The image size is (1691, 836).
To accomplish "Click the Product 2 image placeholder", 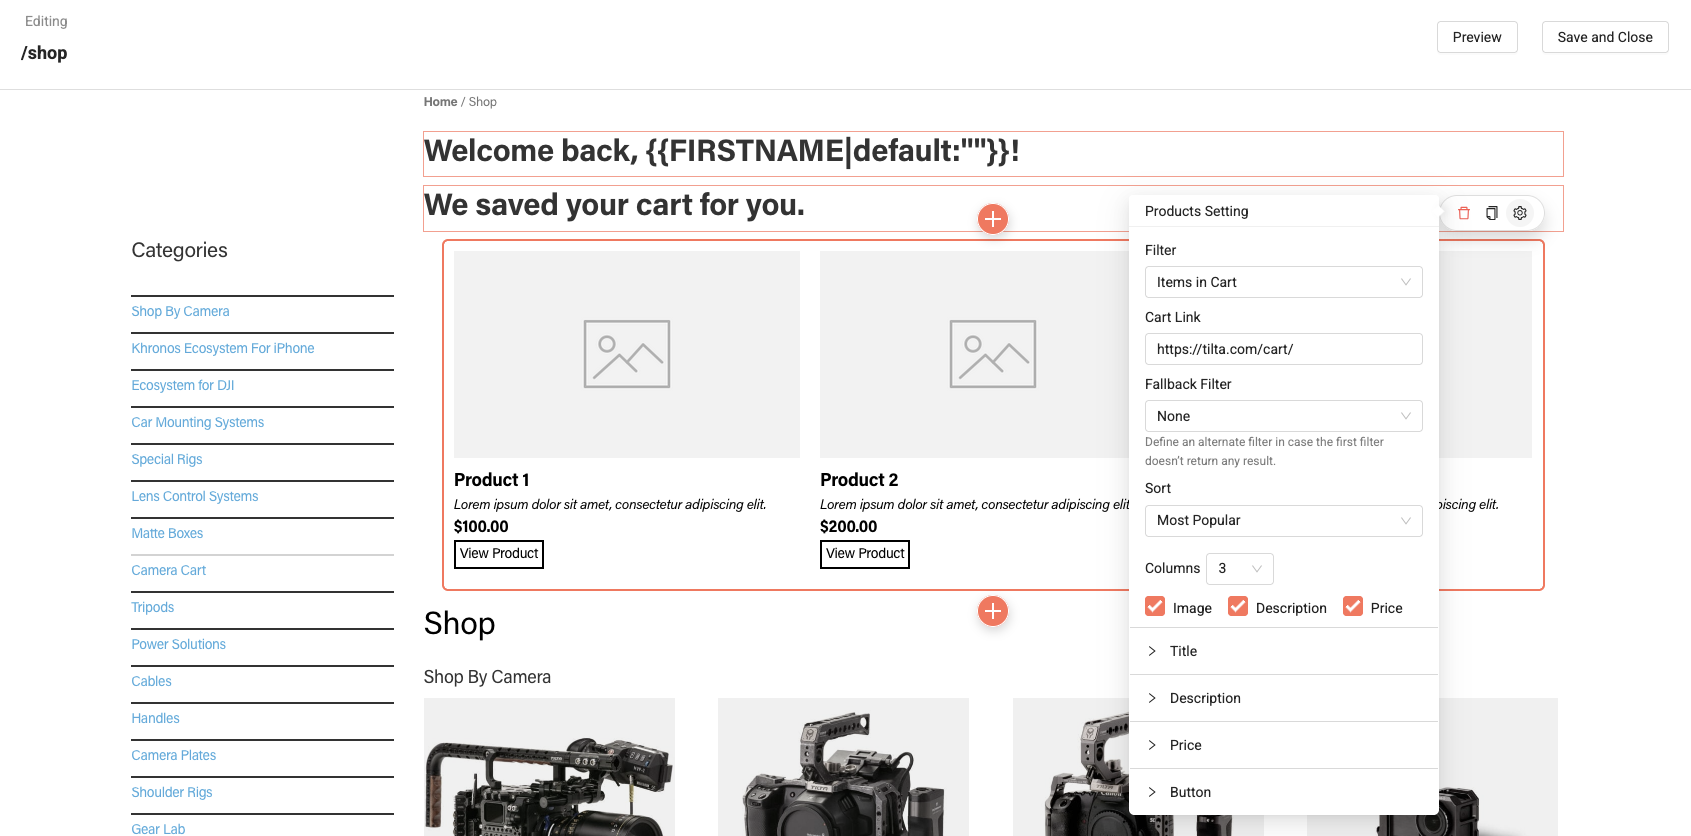I will [992, 354].
